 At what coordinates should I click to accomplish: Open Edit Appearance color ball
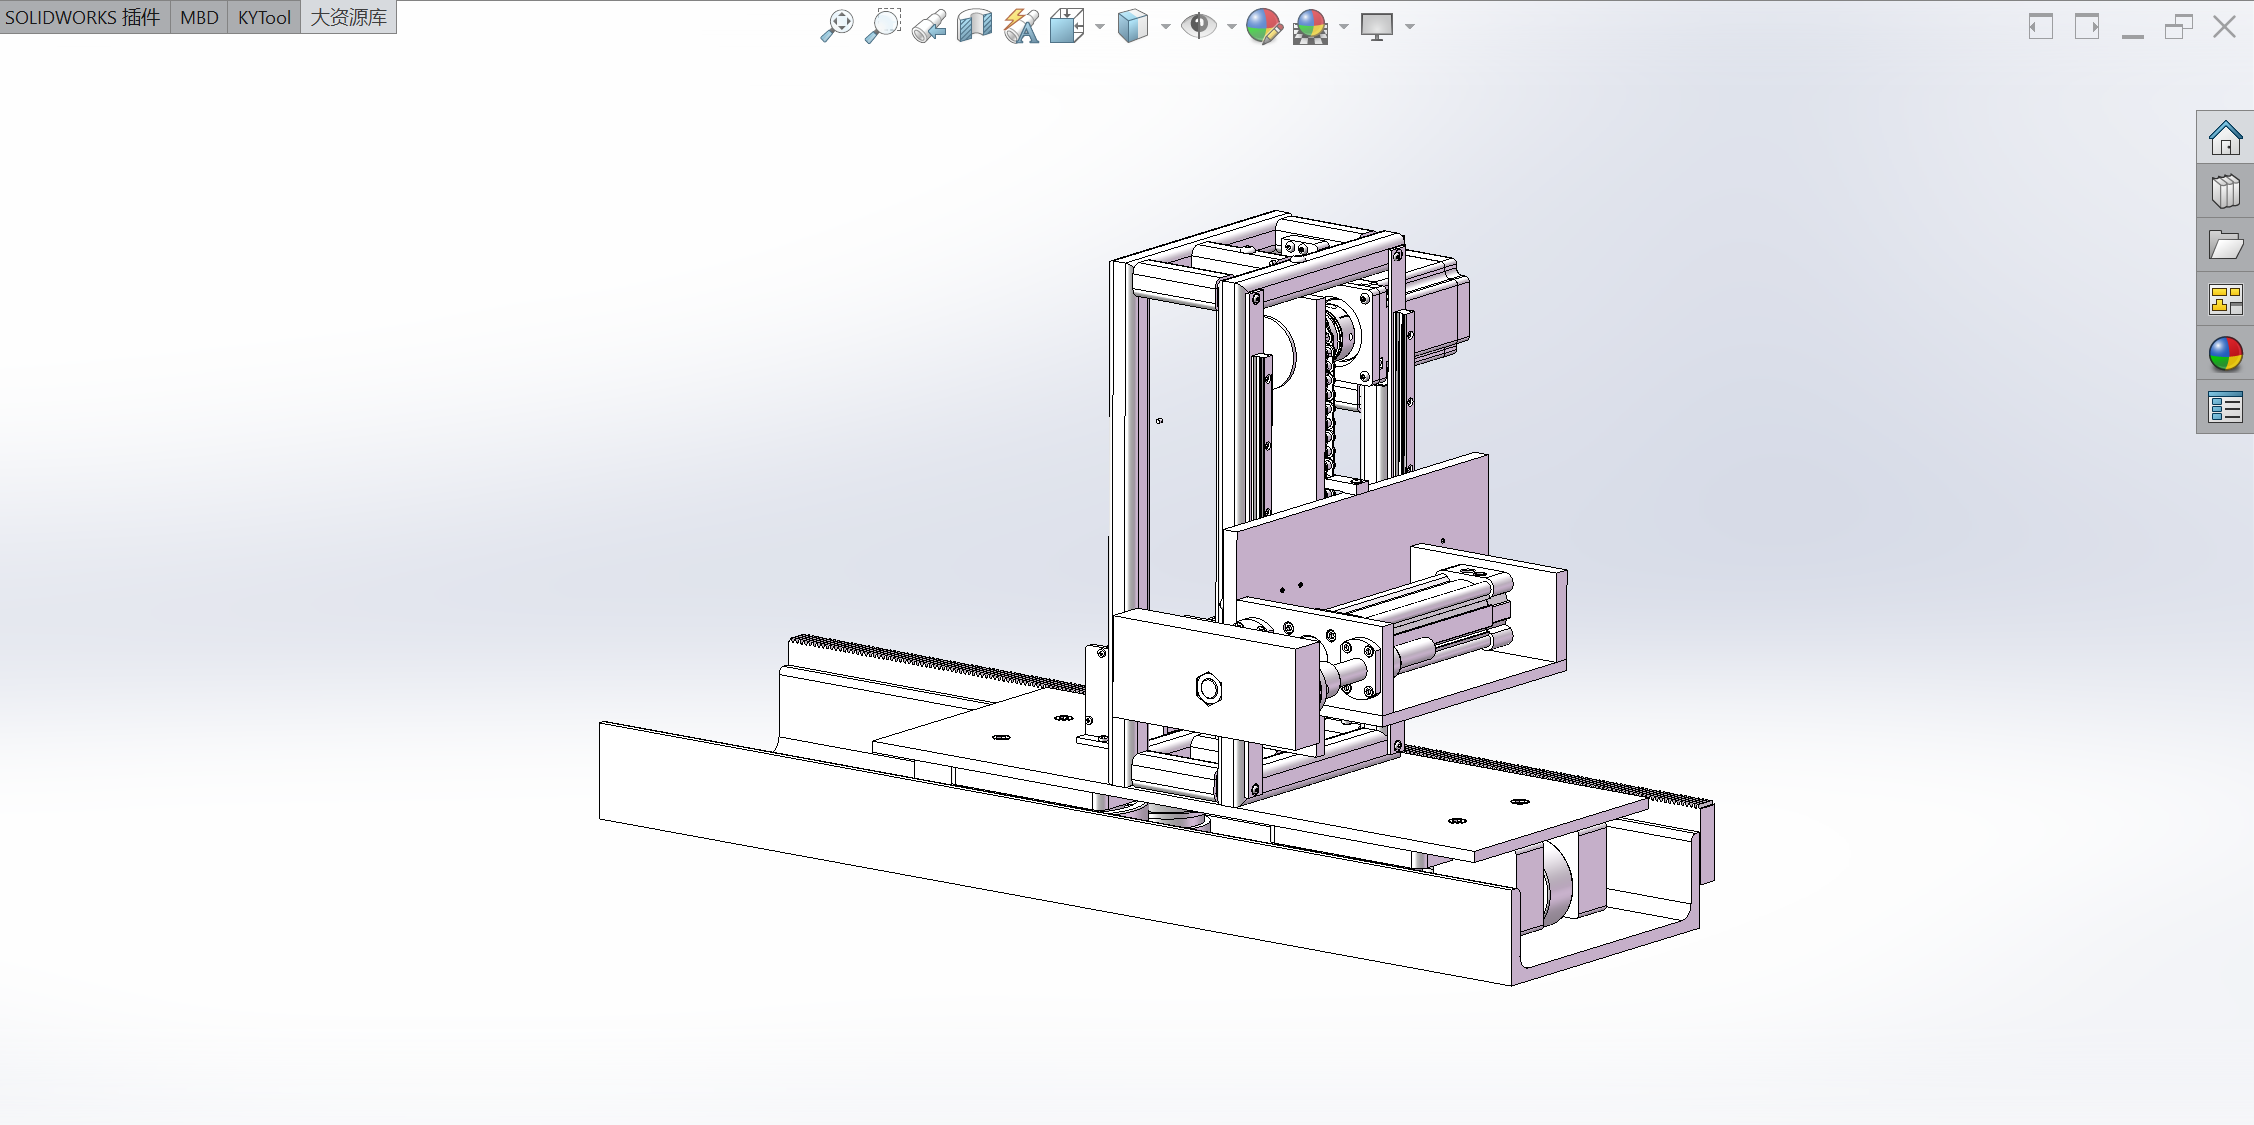[1263, 26]
